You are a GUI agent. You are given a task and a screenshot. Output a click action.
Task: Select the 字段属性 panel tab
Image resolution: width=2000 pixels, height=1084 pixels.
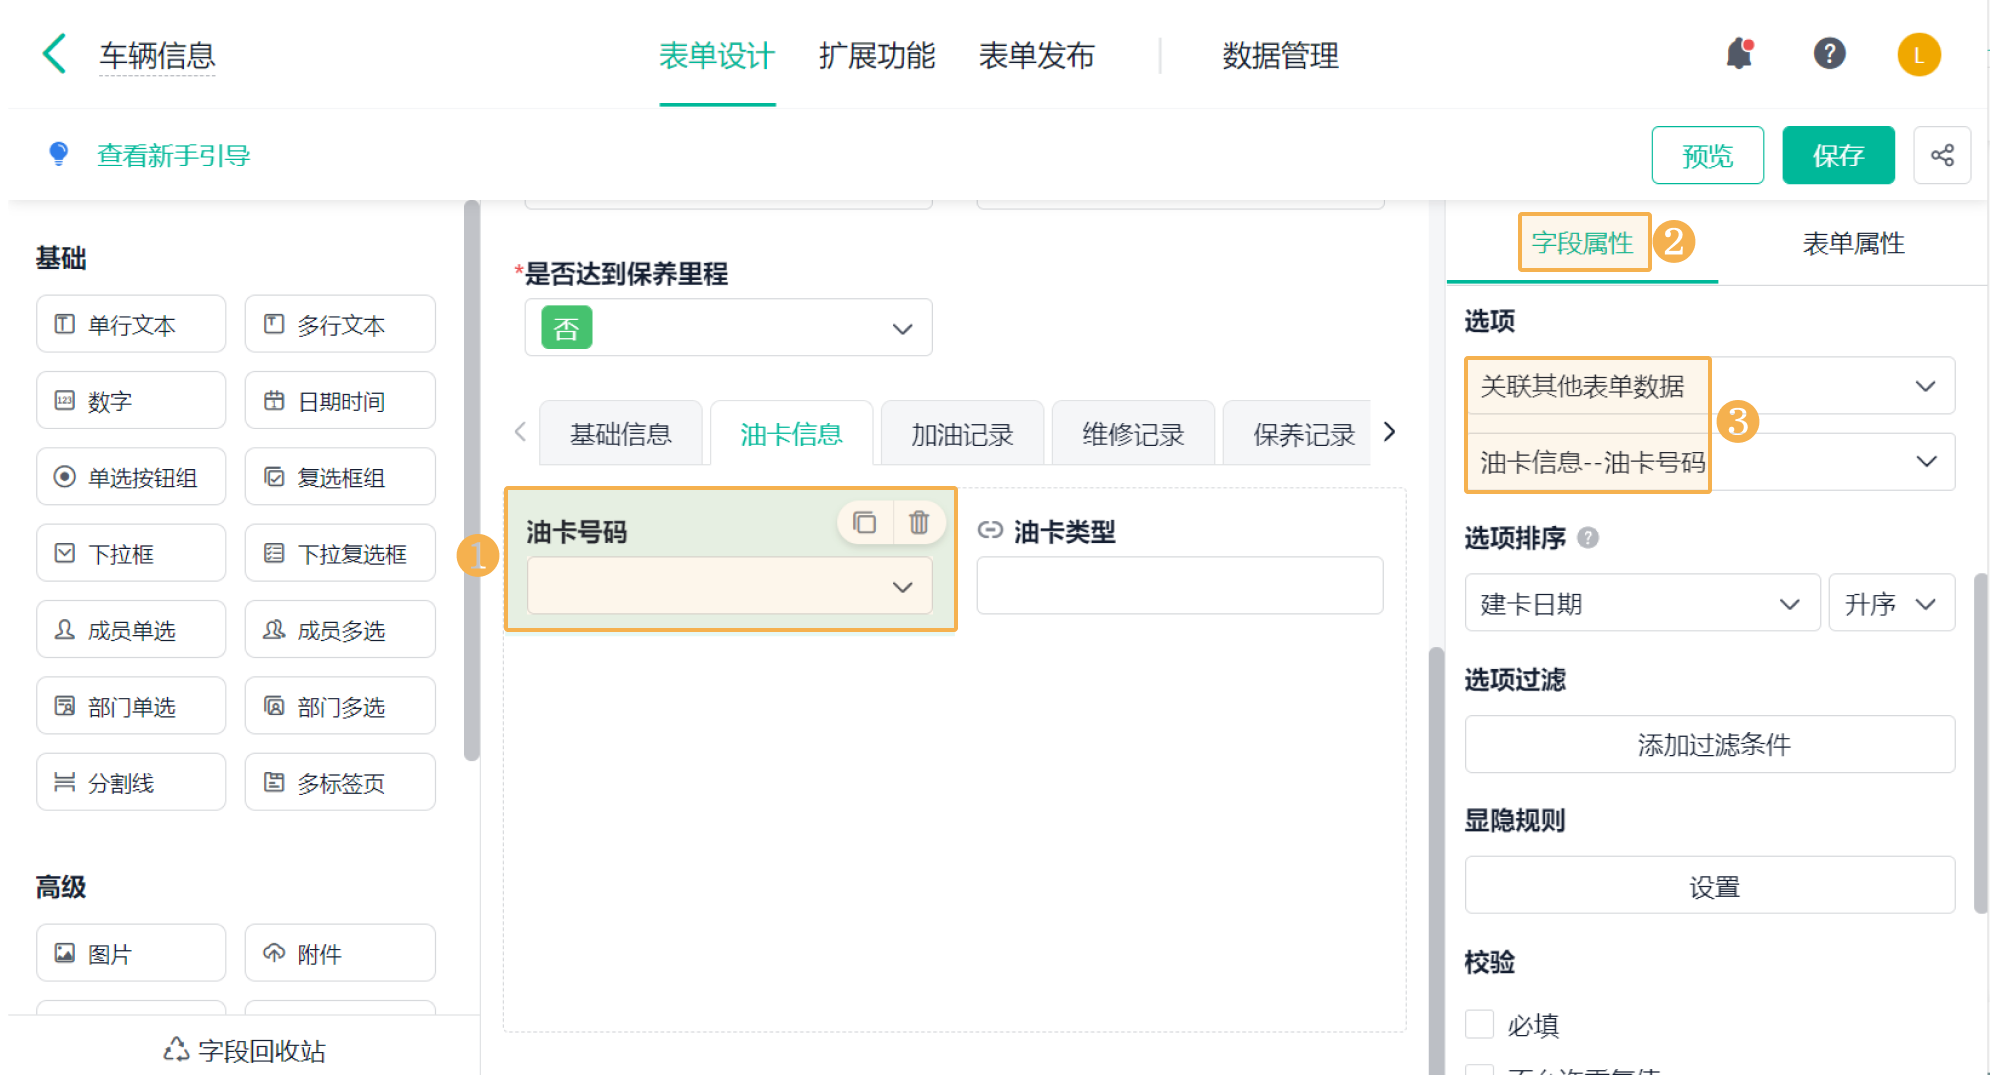[1582, 243]
